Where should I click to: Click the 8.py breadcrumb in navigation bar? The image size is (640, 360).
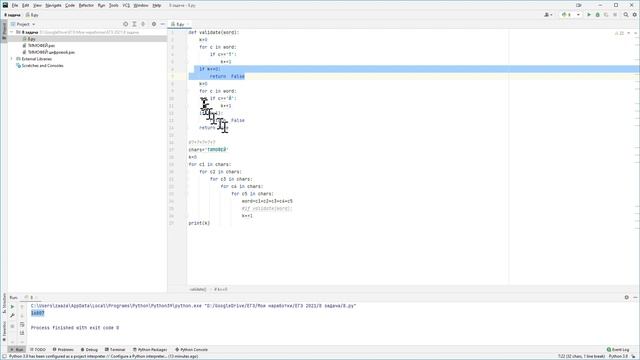click(x=32, y=15)
